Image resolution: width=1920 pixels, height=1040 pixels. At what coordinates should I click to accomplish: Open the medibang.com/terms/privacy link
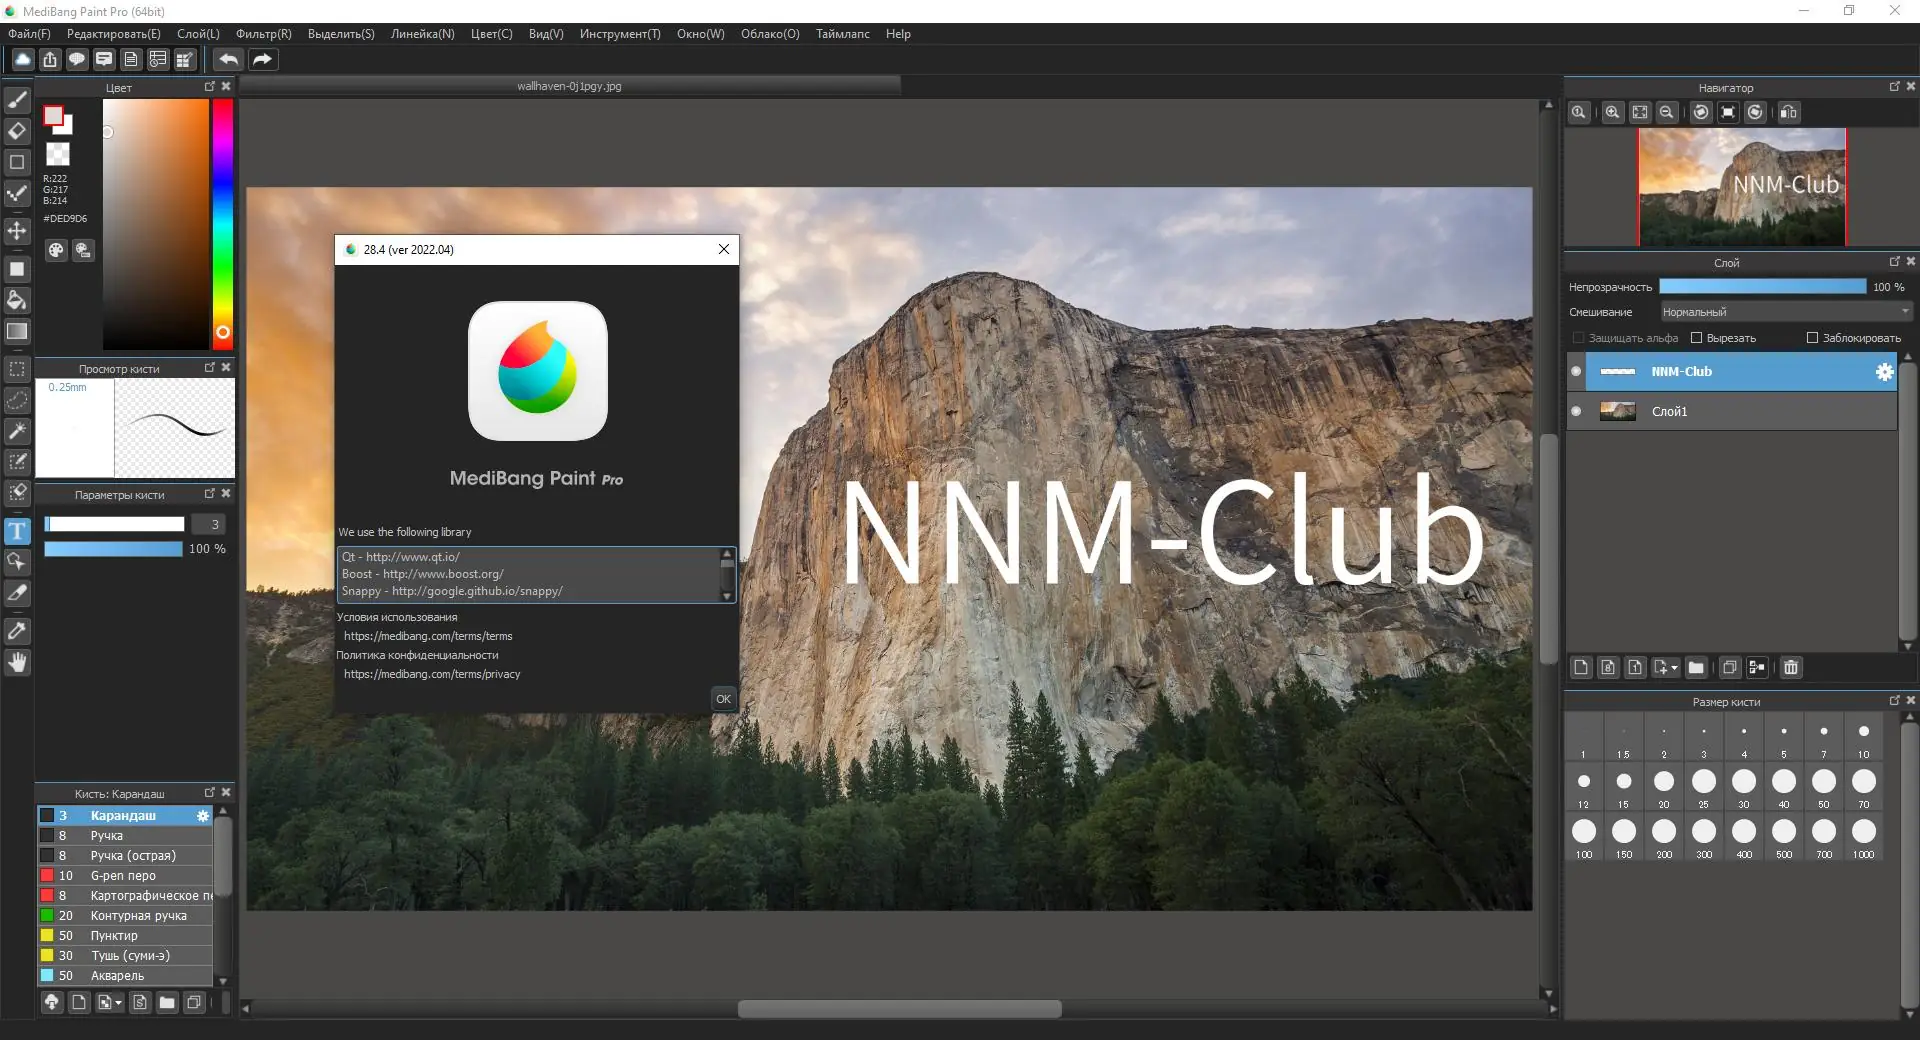pos(432,674)
